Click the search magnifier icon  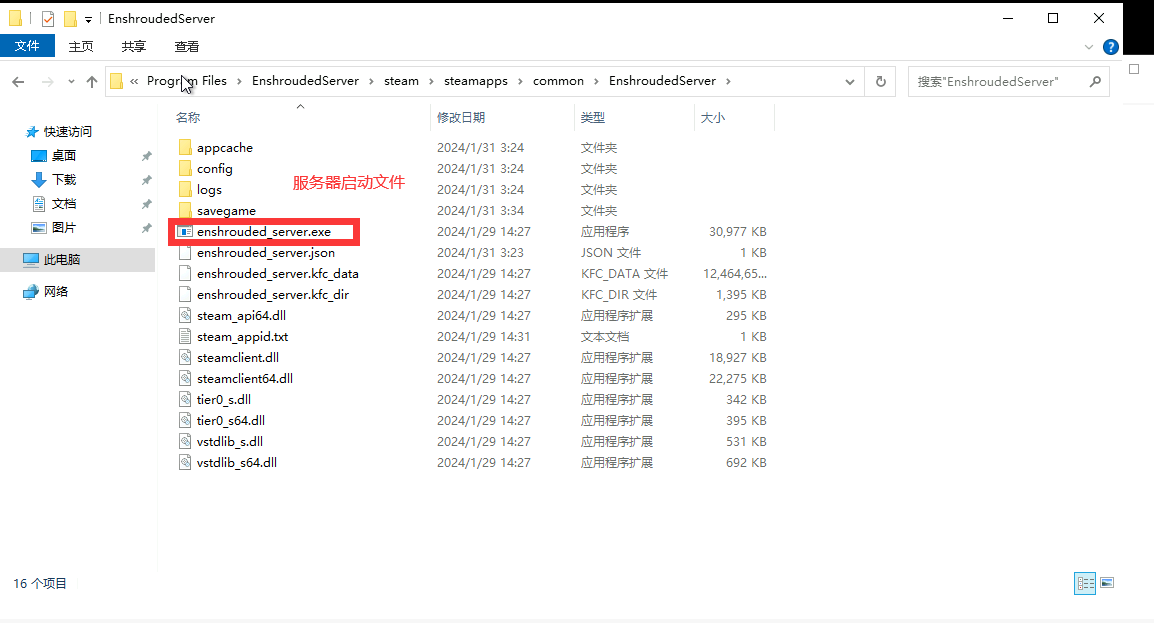1095,82
